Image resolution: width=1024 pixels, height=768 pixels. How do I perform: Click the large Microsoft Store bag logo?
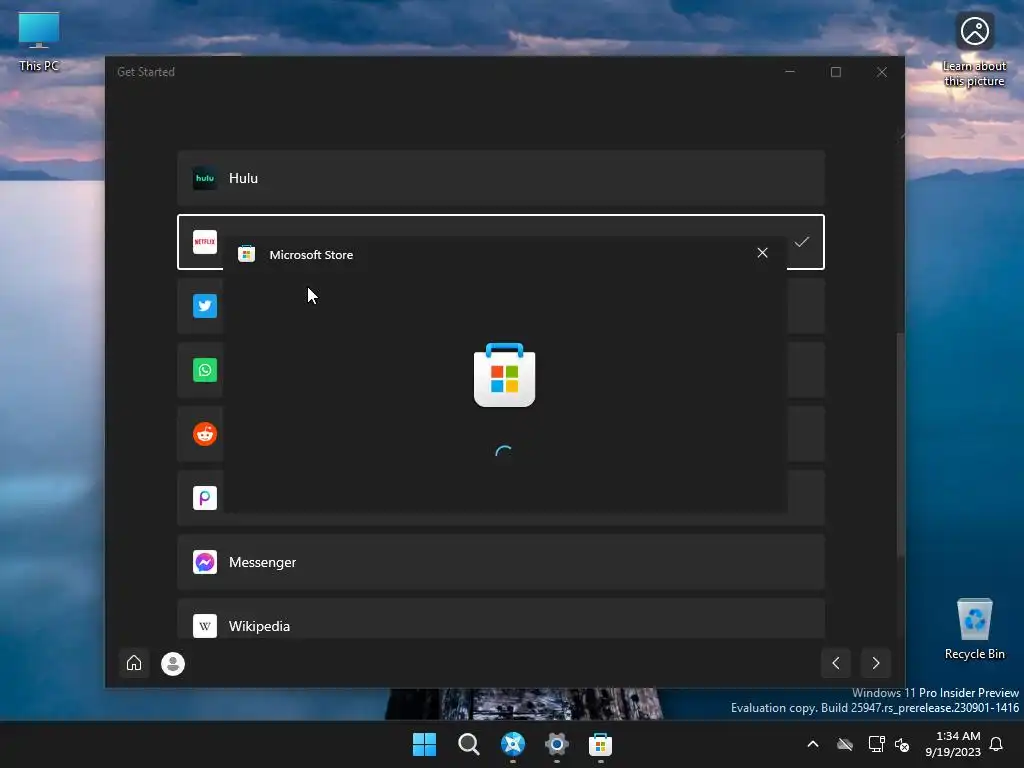pyautogui.click(x=504, y=375)
